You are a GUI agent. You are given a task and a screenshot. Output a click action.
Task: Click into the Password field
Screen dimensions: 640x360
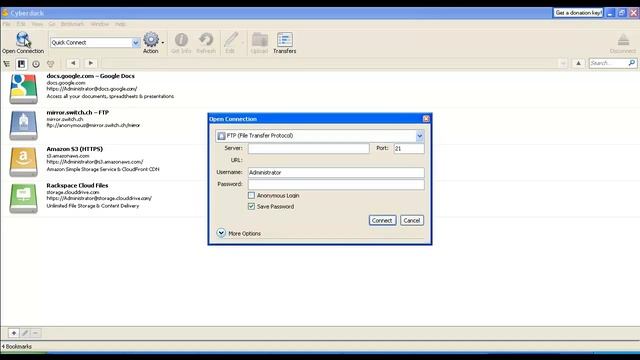[336, 184]
